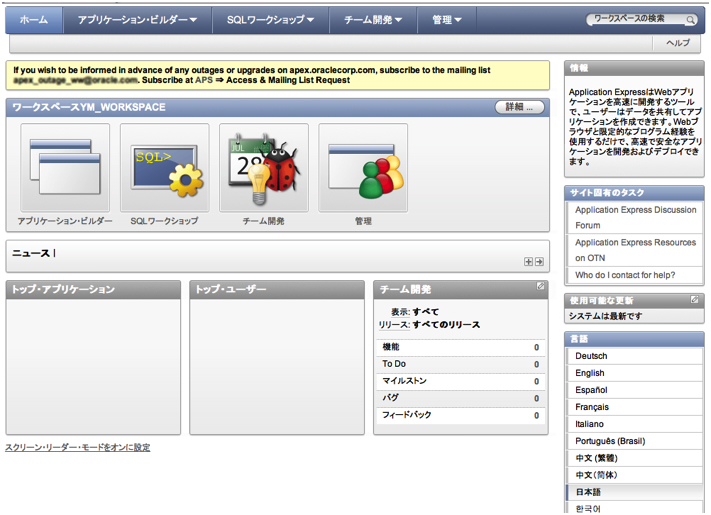Screen dimensions: 711x515
Task: Click the ワークスペースYM_WORKSPACE header title
Action: click(89, 107)
